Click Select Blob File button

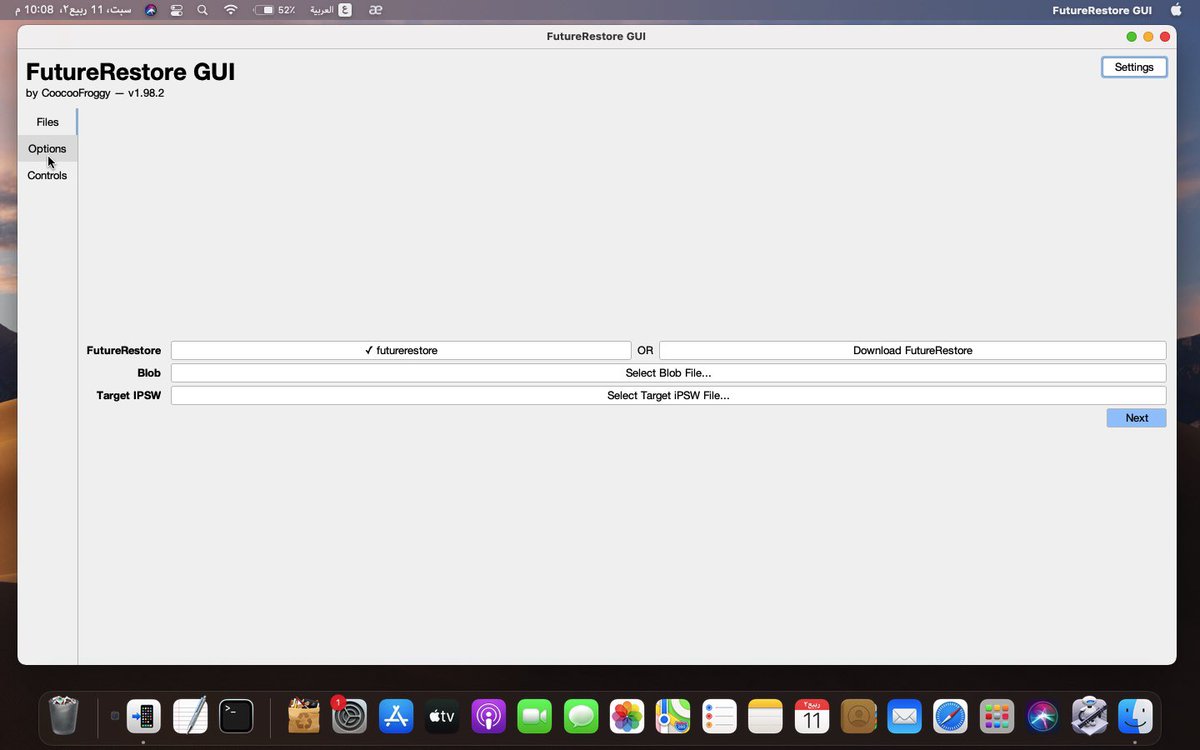668,373
